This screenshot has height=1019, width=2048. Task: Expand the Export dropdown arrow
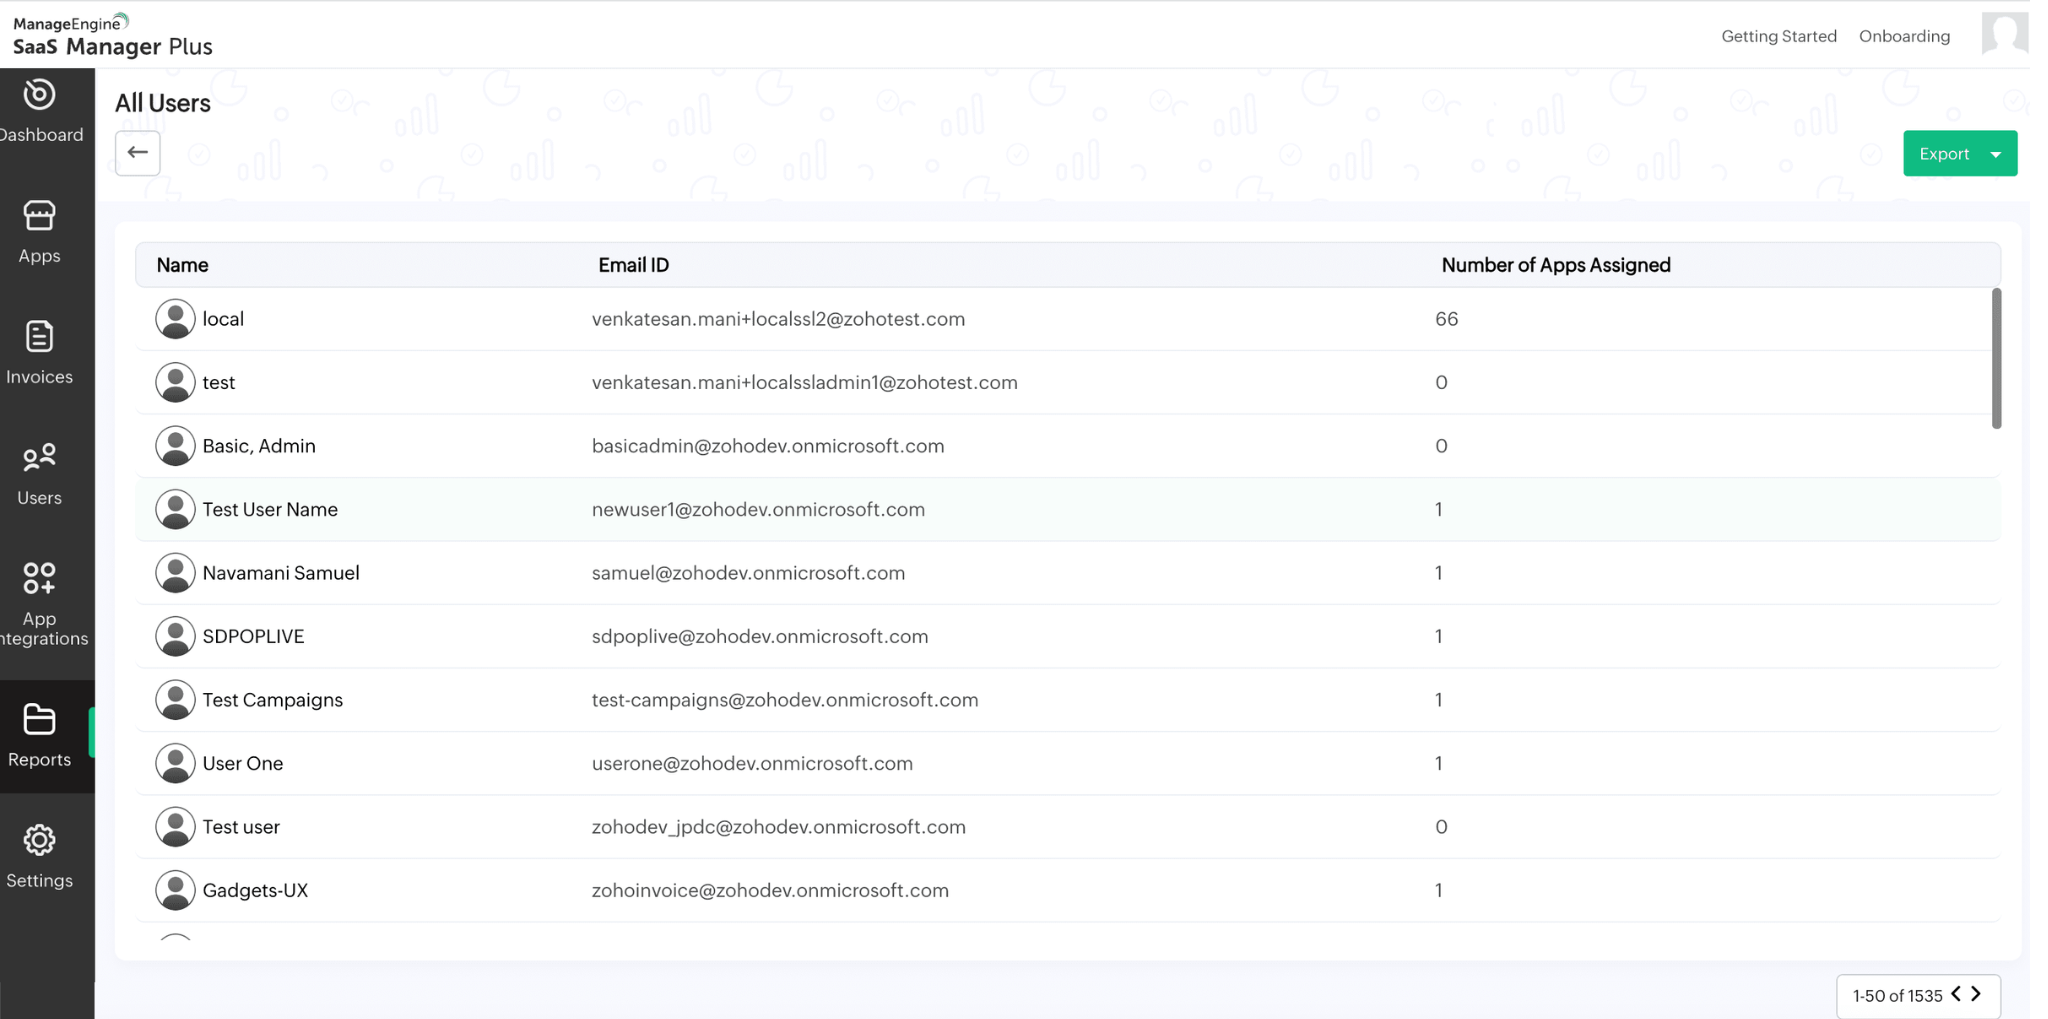(x=1996, y=154)
